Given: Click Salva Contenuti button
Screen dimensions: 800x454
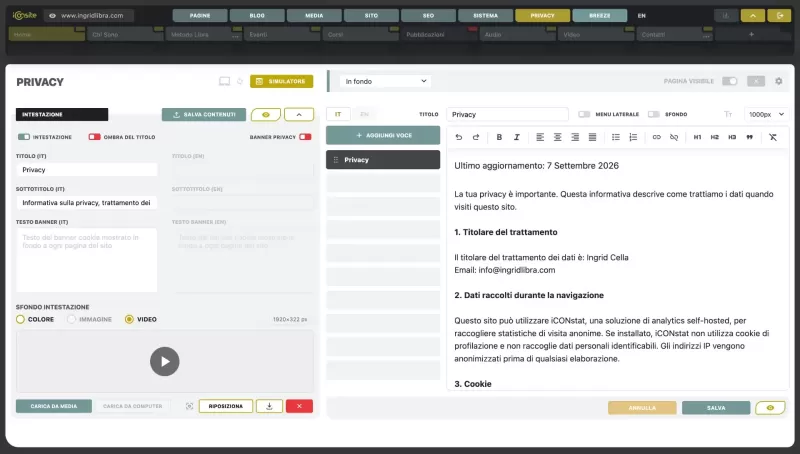Looking at the screenshot, I should click(x=204, y=115).
